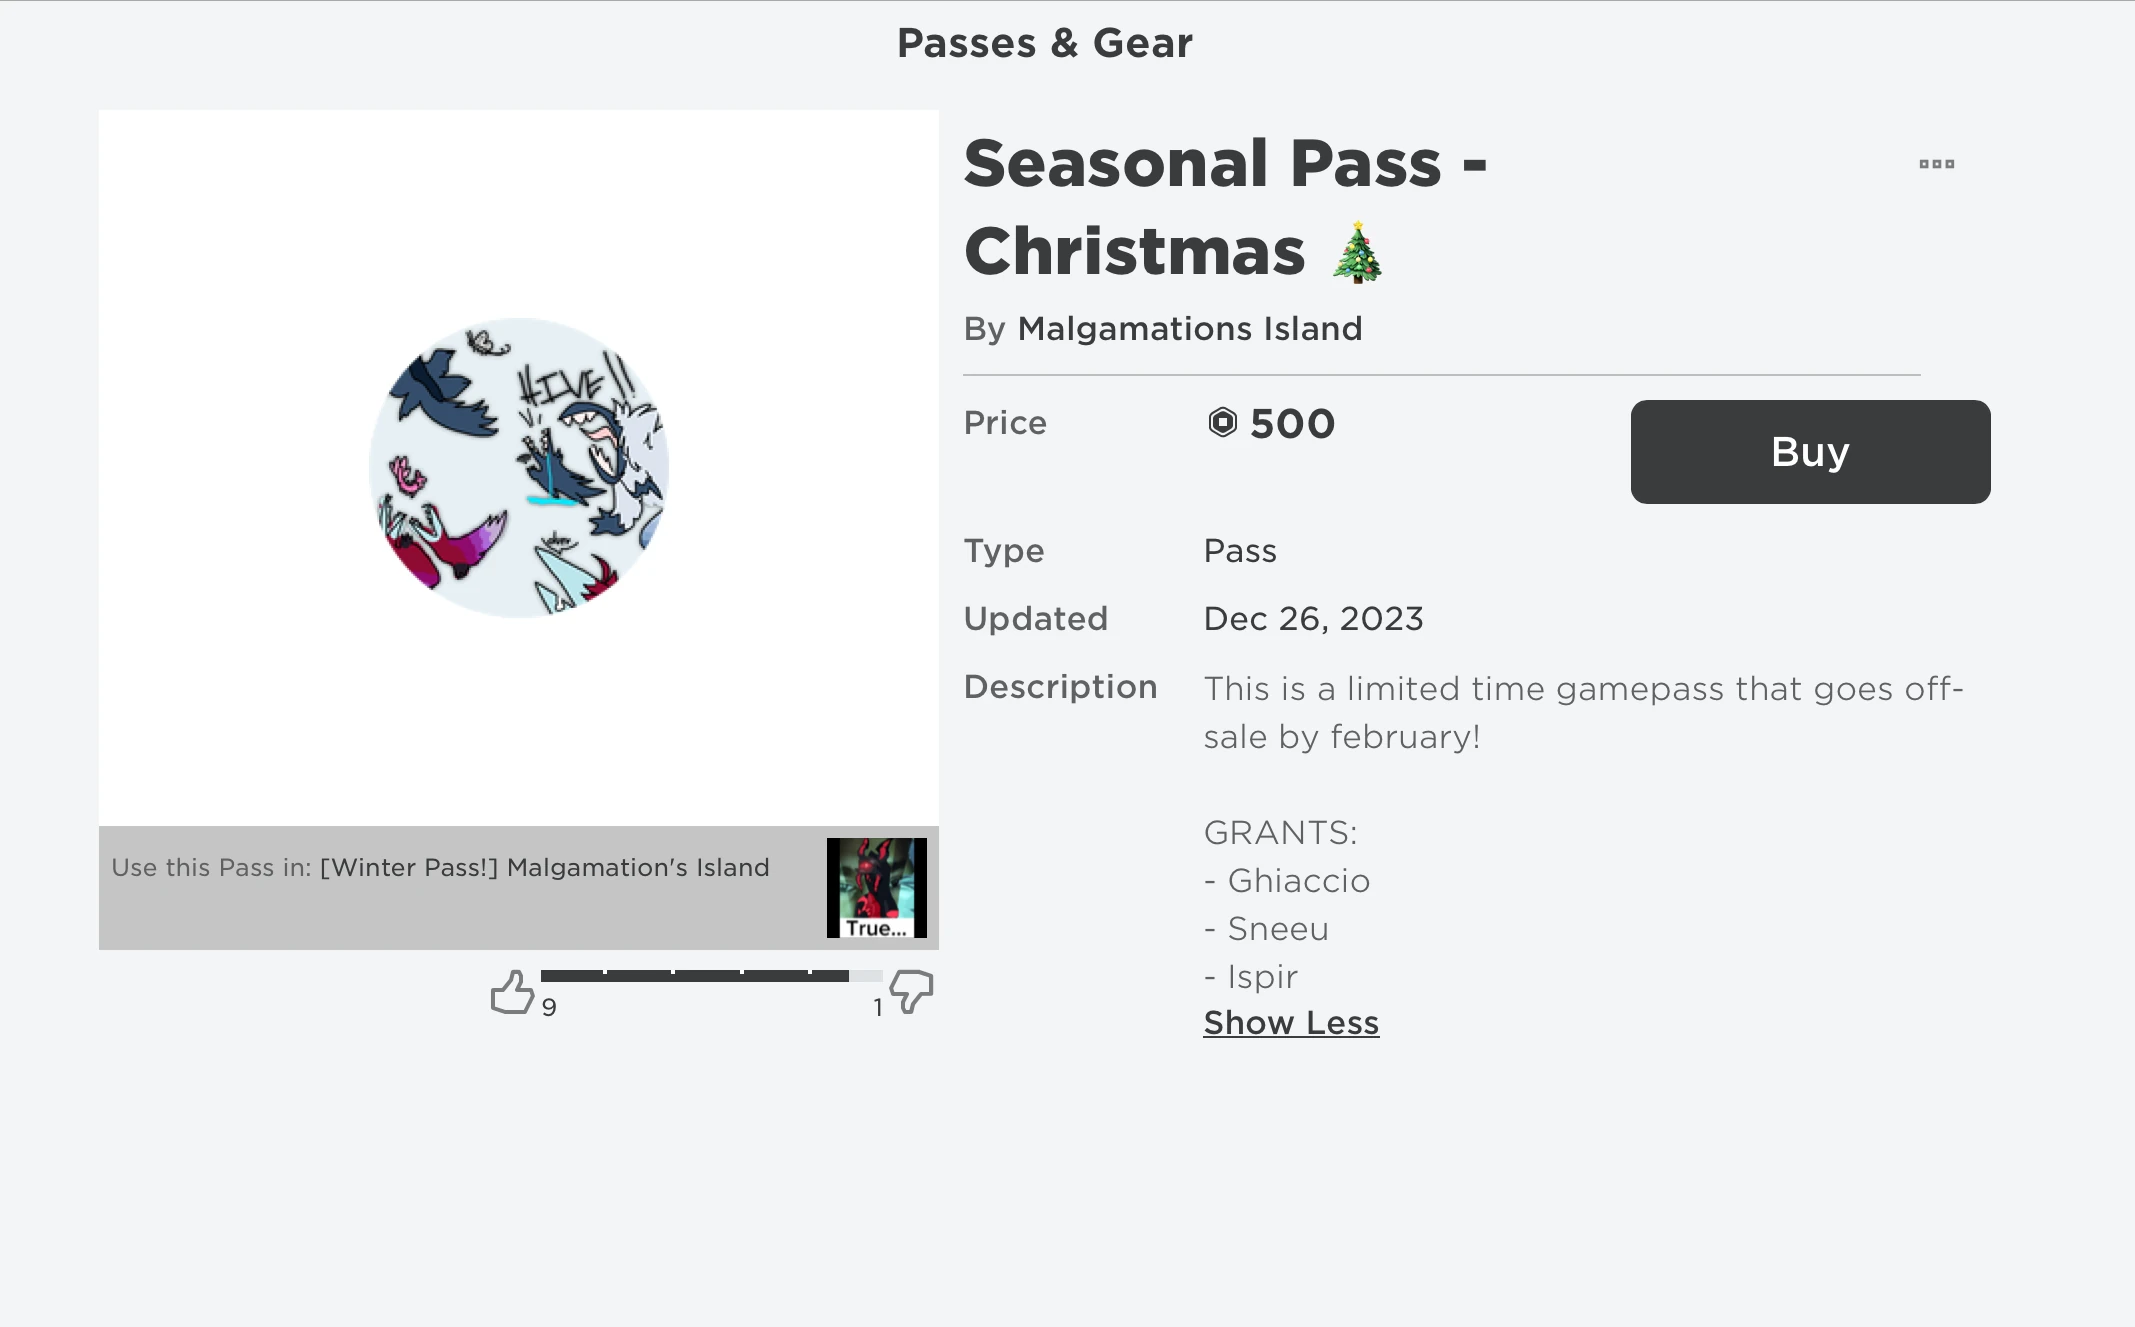The image size is (2135, 1327).
Task: Open the pass thumbnail artwork
Action: coord(519,468)
